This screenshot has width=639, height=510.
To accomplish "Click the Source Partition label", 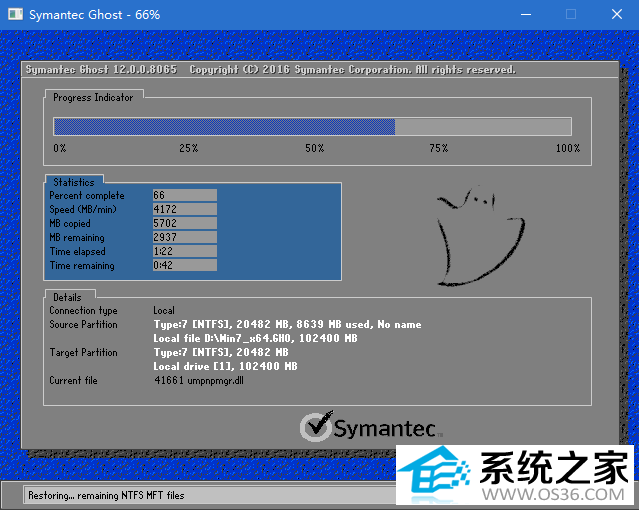I will coord(83,325).
